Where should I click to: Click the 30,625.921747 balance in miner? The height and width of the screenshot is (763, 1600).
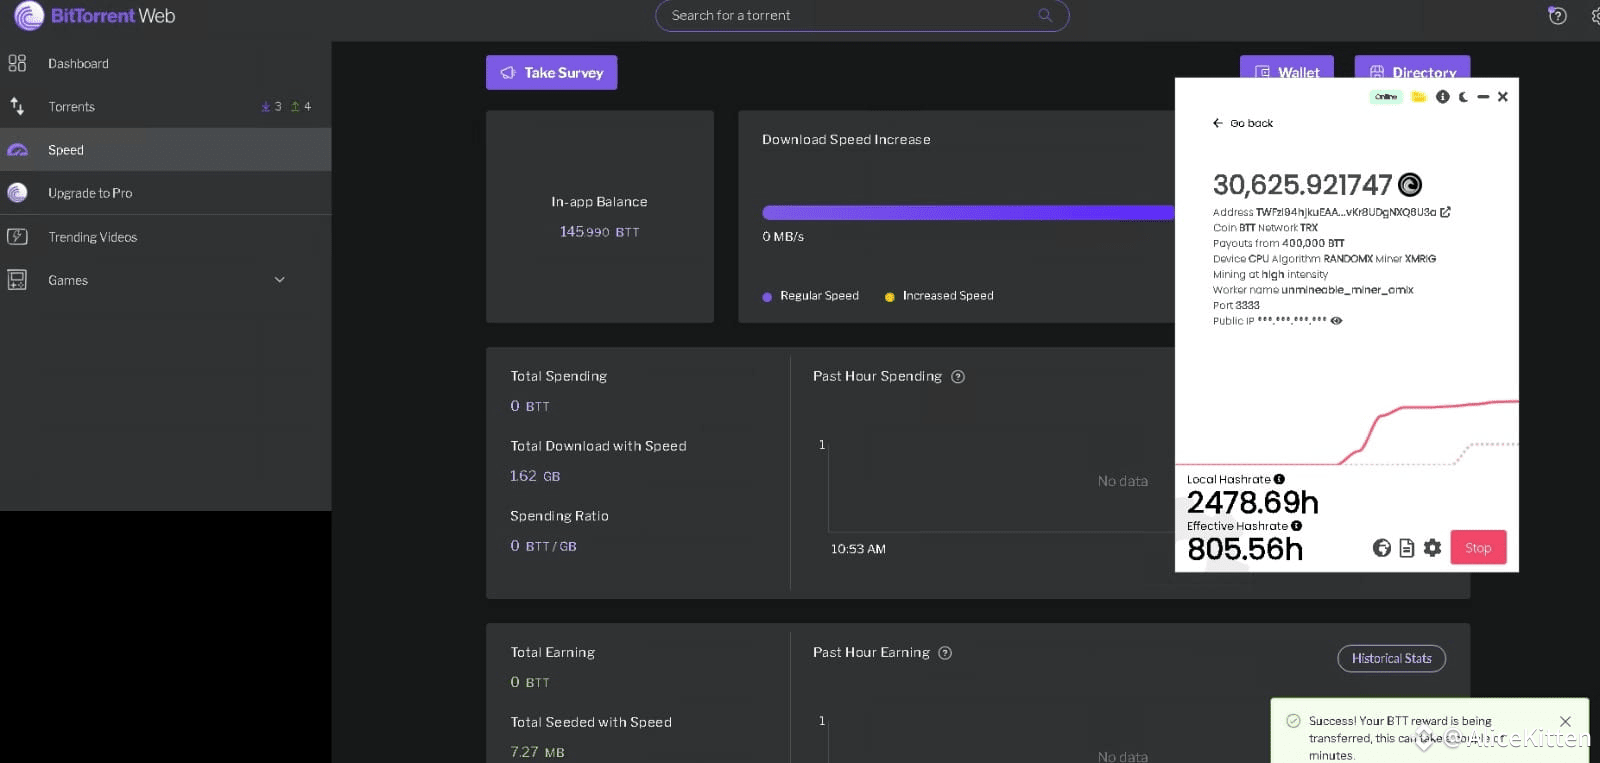click(x=1302, y=185)
